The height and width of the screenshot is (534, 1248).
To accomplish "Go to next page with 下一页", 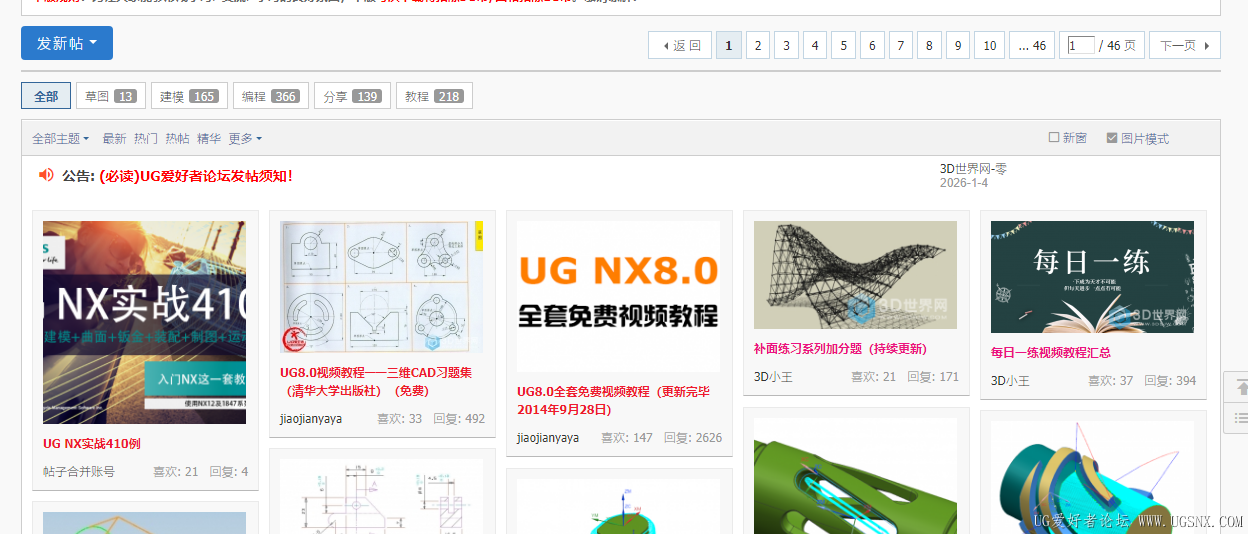I will coord(1185,45).
